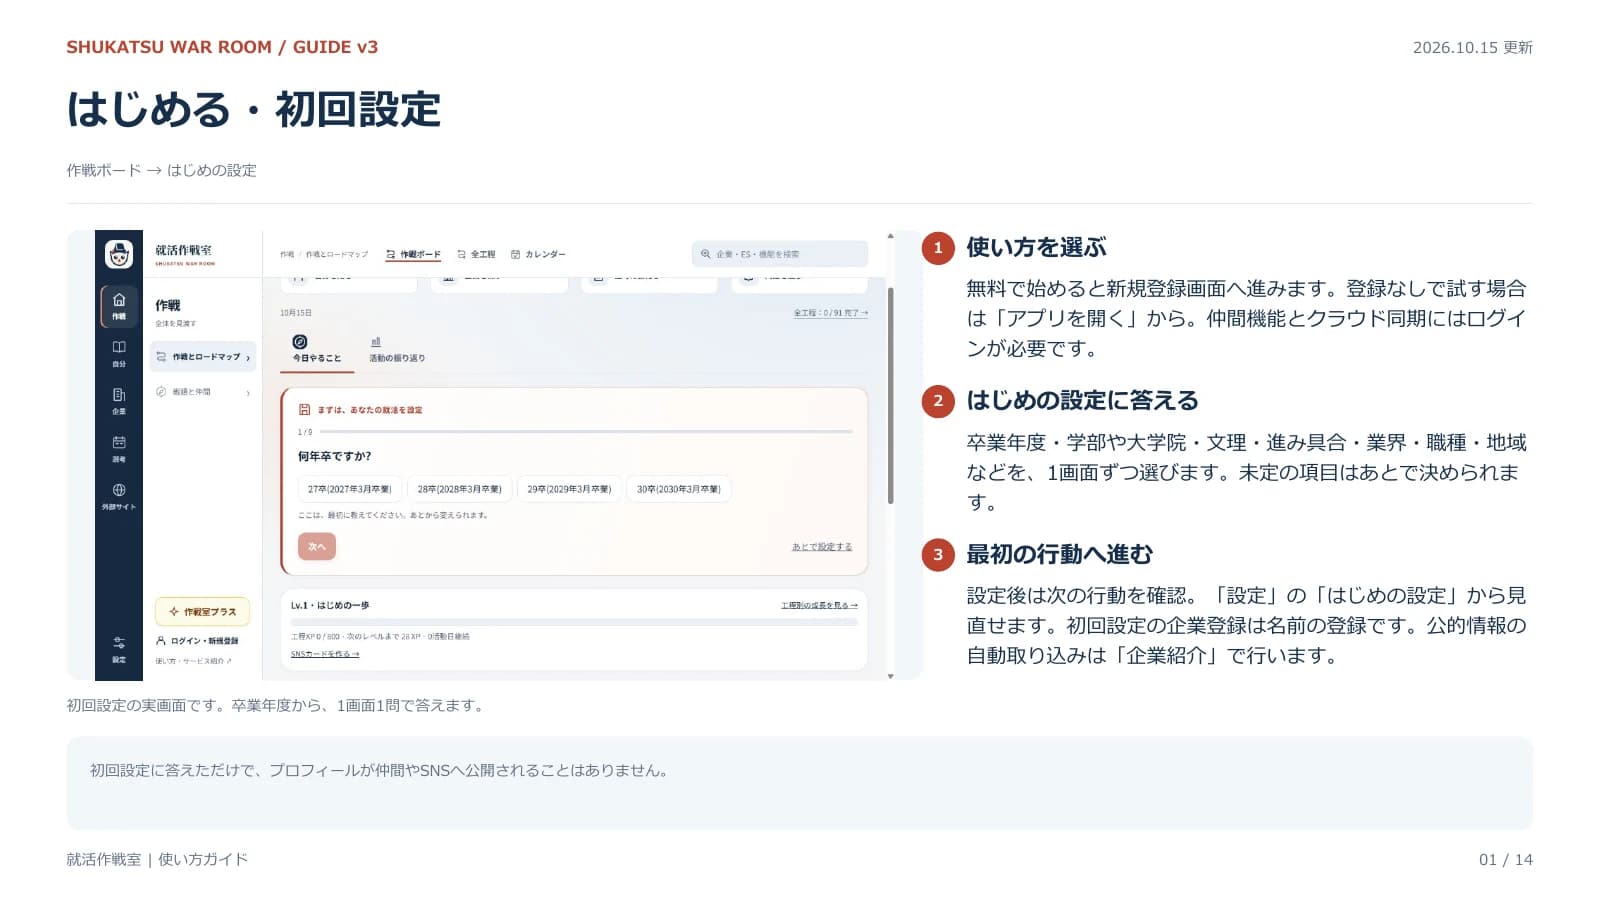This screenshot has width=1600, height=900.
Task: Click the icon beside 全工程 tab
Action: pos(461,254)
